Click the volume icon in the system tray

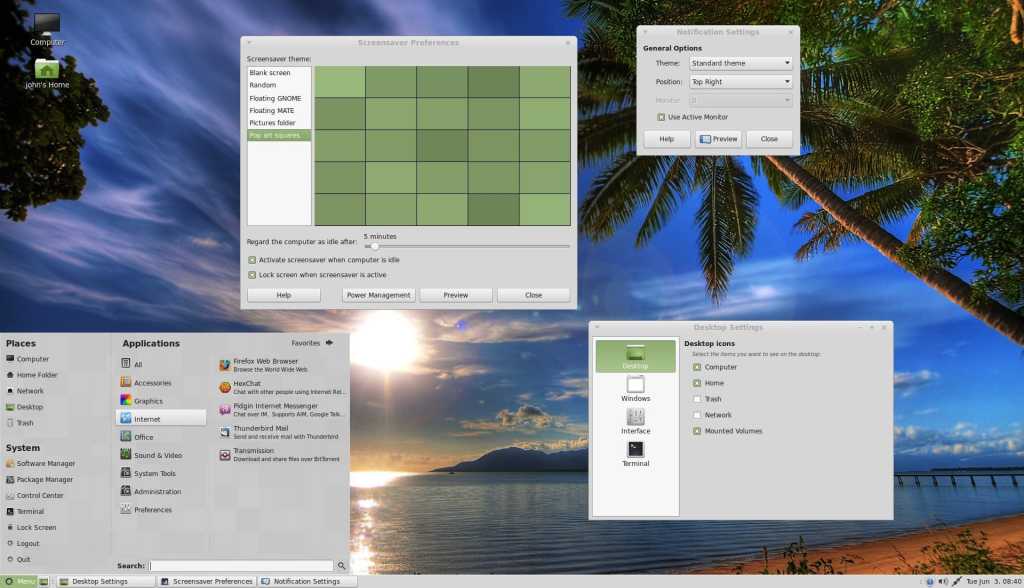pos(943,581)
